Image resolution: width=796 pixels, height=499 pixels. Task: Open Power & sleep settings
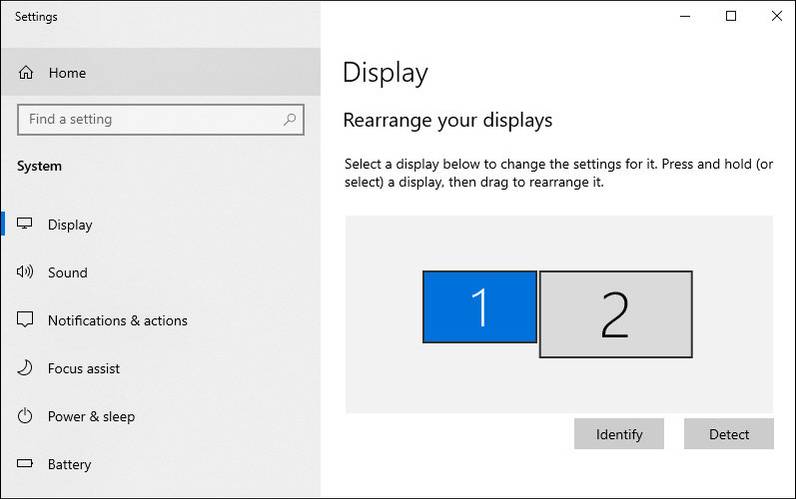click(x=91, y=417)
